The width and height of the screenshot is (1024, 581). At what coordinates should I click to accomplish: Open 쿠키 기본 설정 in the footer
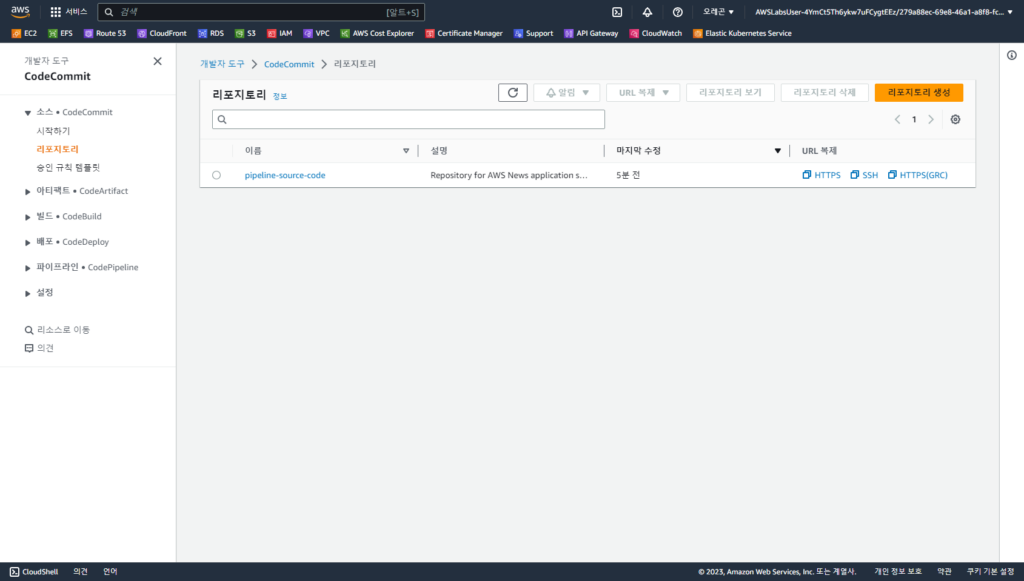click(x=990, y=572)
